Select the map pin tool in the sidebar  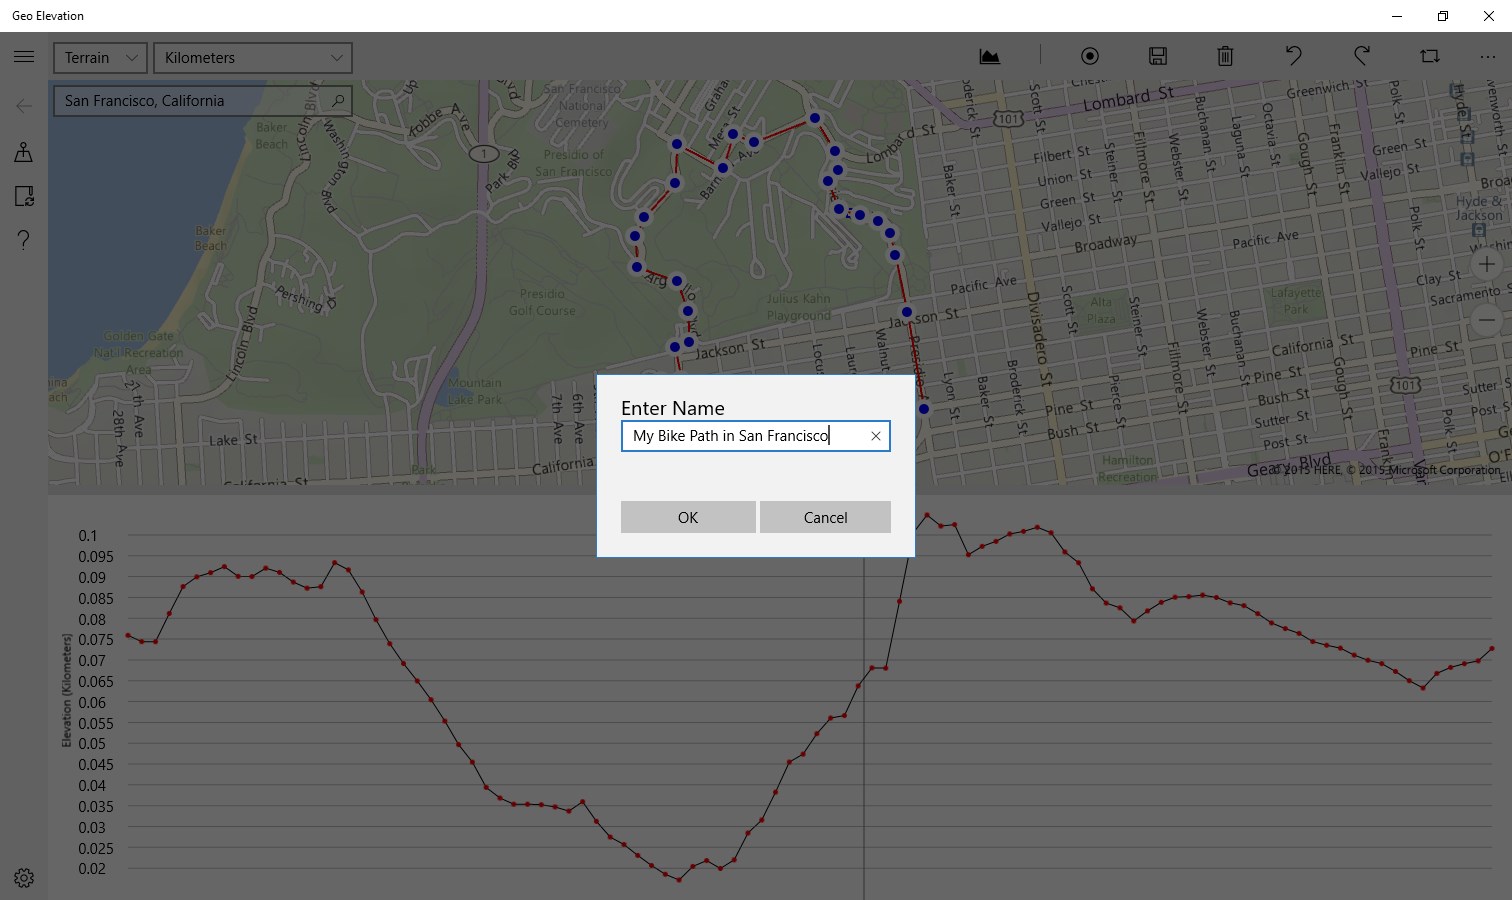click(x=23, y=152)
